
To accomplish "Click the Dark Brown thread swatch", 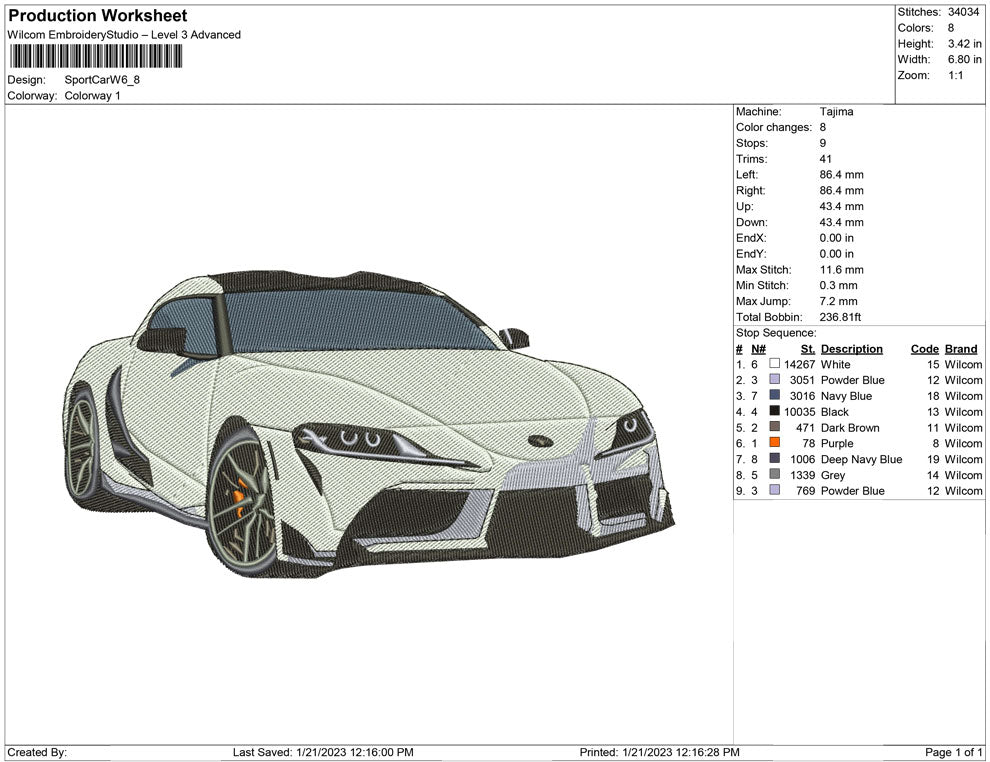I will coord(775,428).
